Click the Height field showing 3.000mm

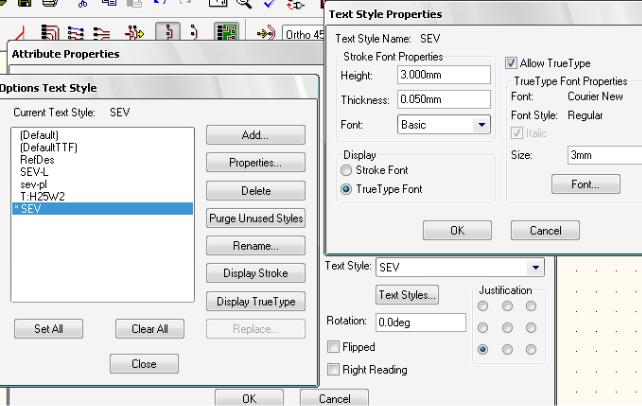click(x=444, y=75)
